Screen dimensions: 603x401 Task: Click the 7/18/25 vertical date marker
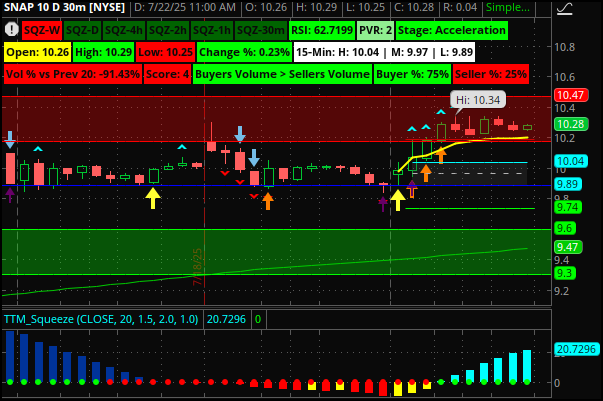click(x=197, y=267)
